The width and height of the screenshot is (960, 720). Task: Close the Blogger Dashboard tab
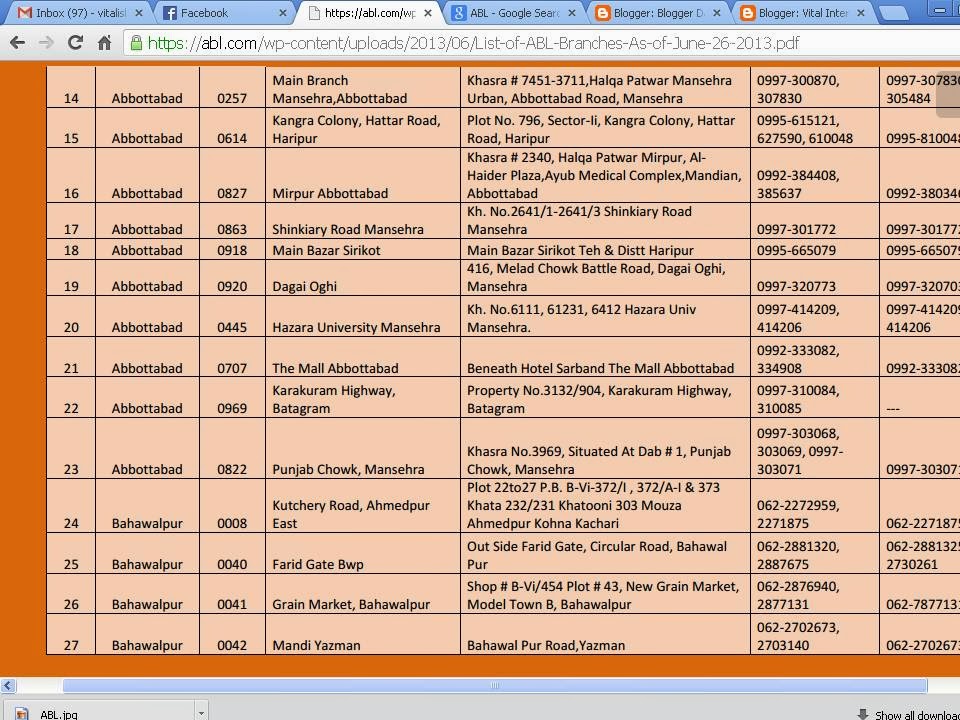tap(716, 13)
